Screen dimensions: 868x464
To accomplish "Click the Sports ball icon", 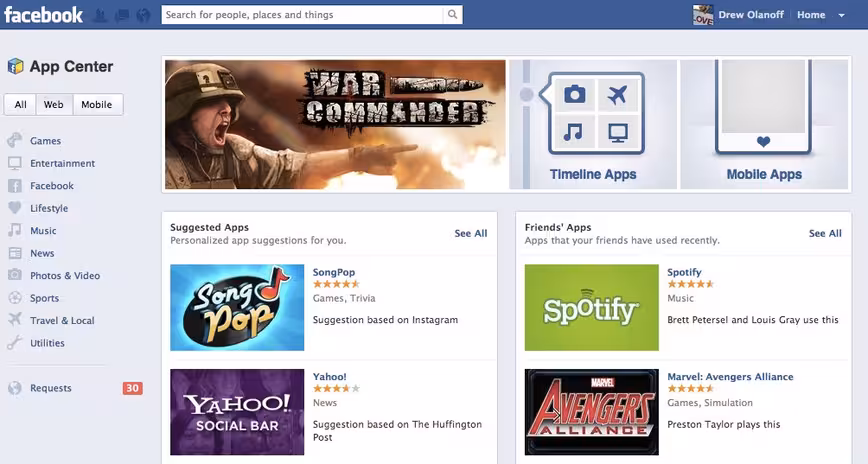I will (15, 298).
